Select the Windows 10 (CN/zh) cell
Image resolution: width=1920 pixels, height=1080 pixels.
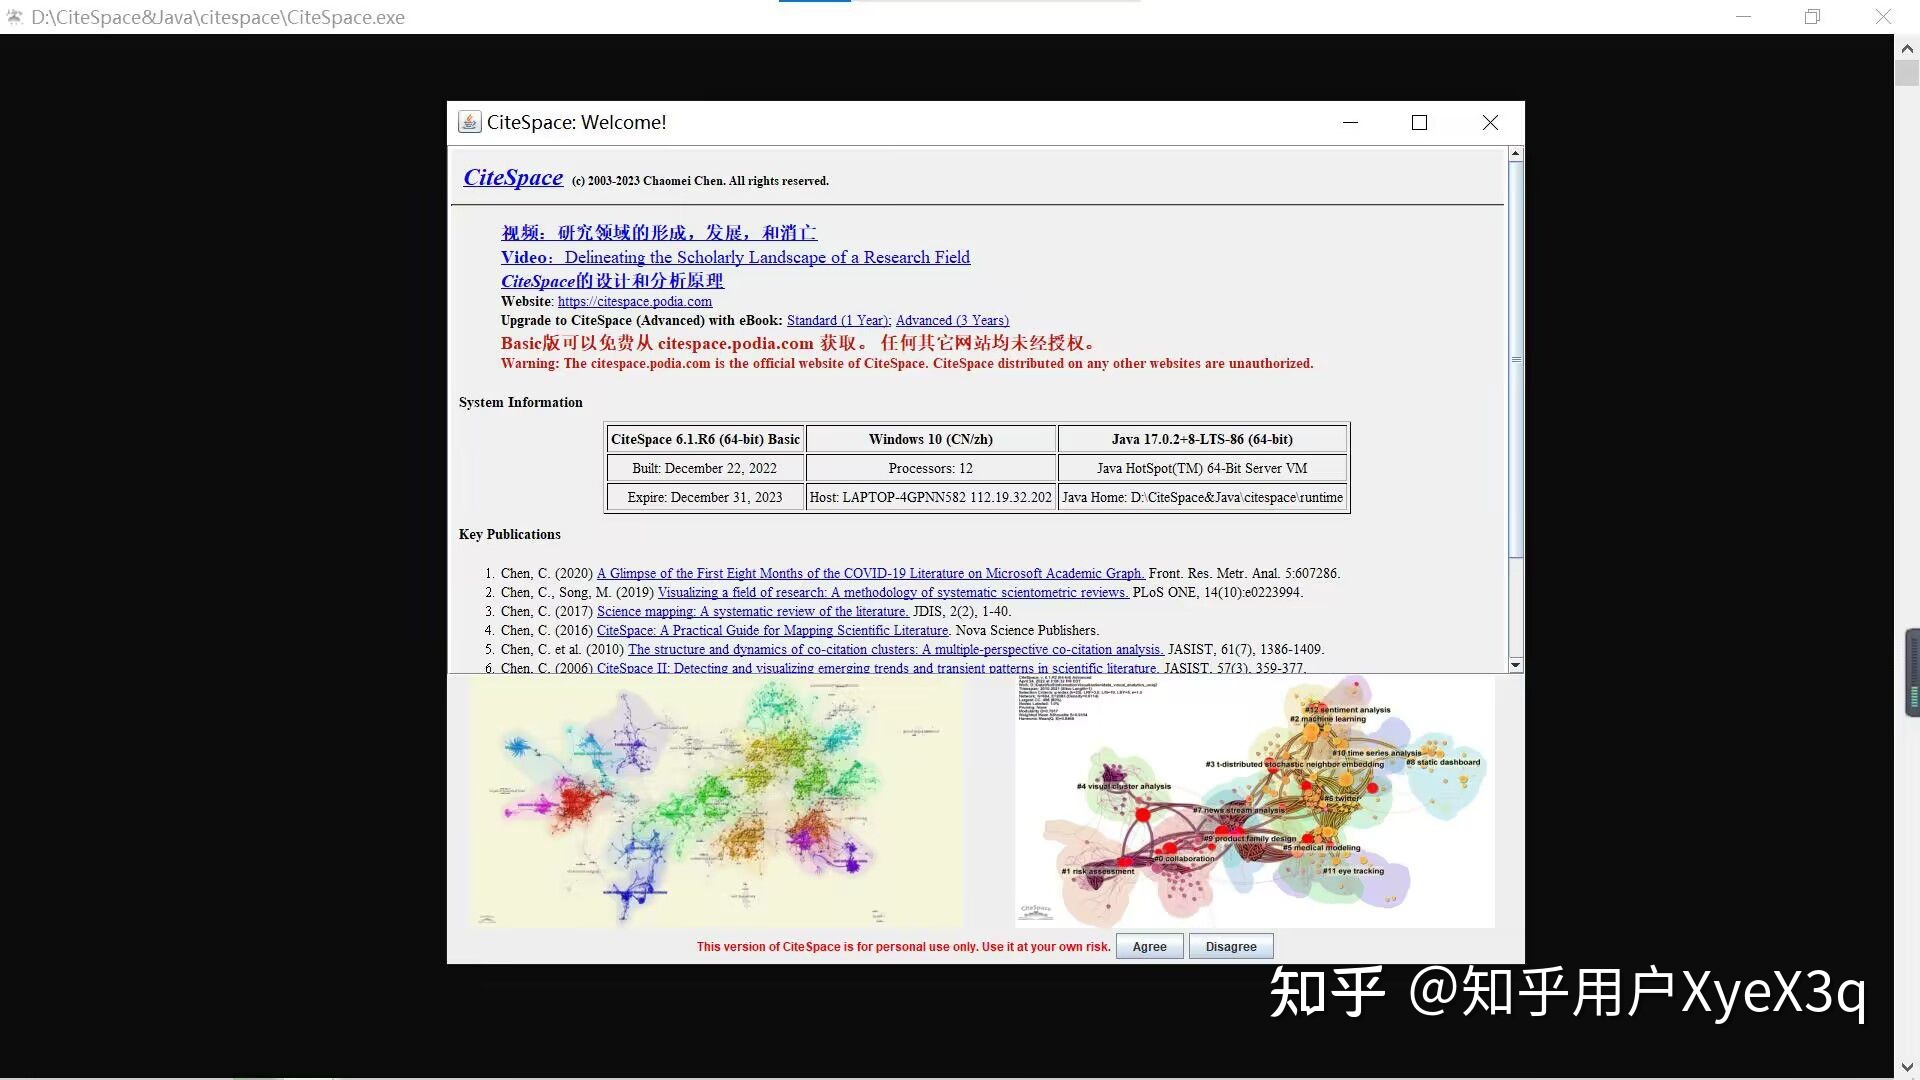(x=931, y=439)
